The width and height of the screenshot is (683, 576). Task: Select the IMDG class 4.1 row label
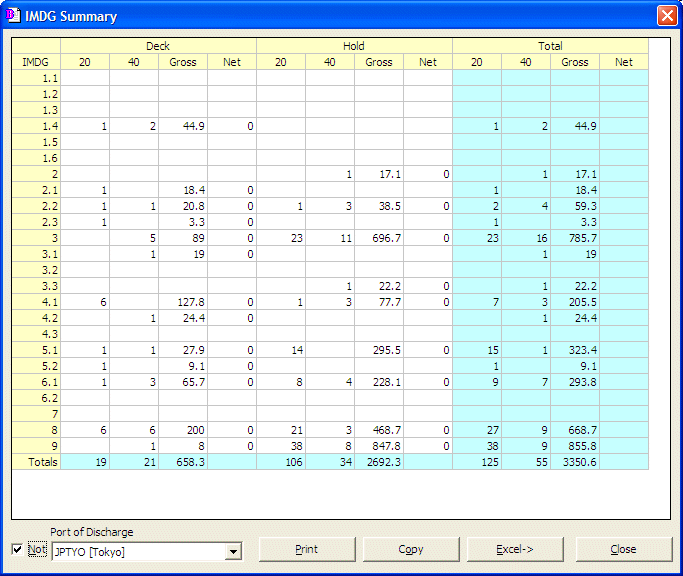[36, 302]
